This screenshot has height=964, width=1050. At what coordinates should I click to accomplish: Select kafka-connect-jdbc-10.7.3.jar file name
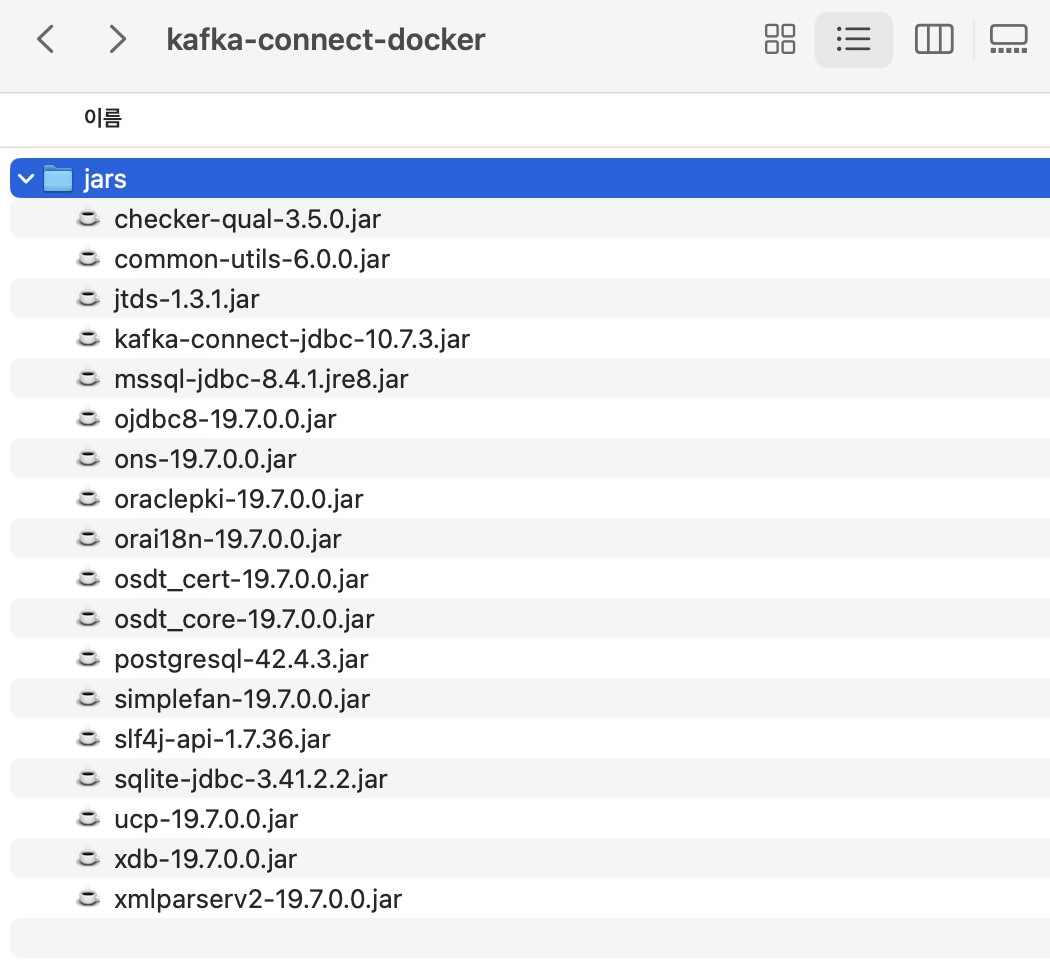(x=292, y=339)
